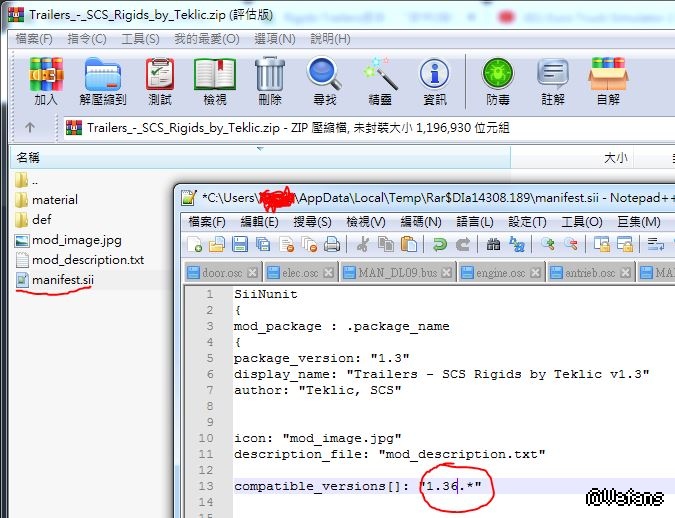Click Notepad++ Print toolbar icon
The height and width of the screenshot is (518, 675).
pos(332,245)
